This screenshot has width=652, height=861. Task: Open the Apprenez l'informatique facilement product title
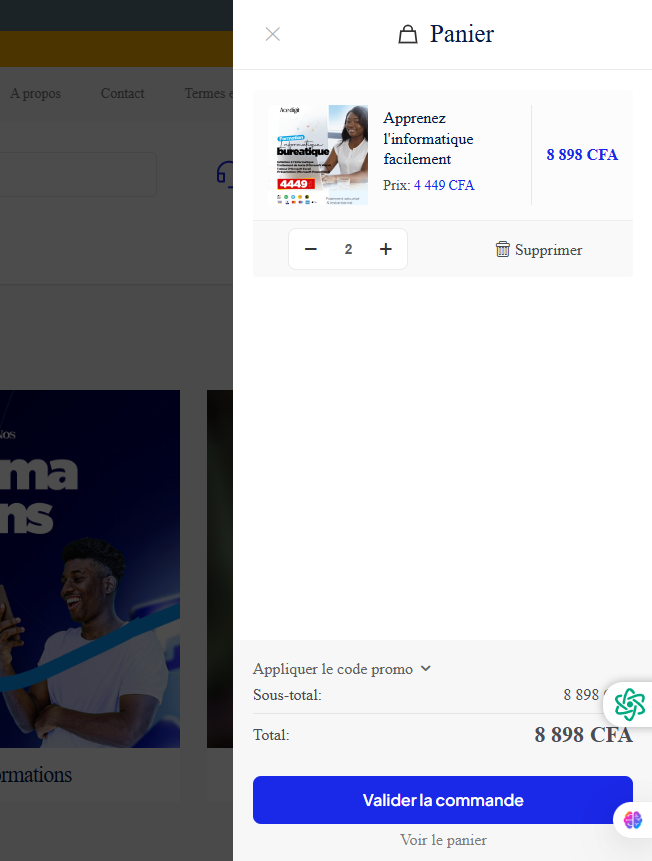428,138
